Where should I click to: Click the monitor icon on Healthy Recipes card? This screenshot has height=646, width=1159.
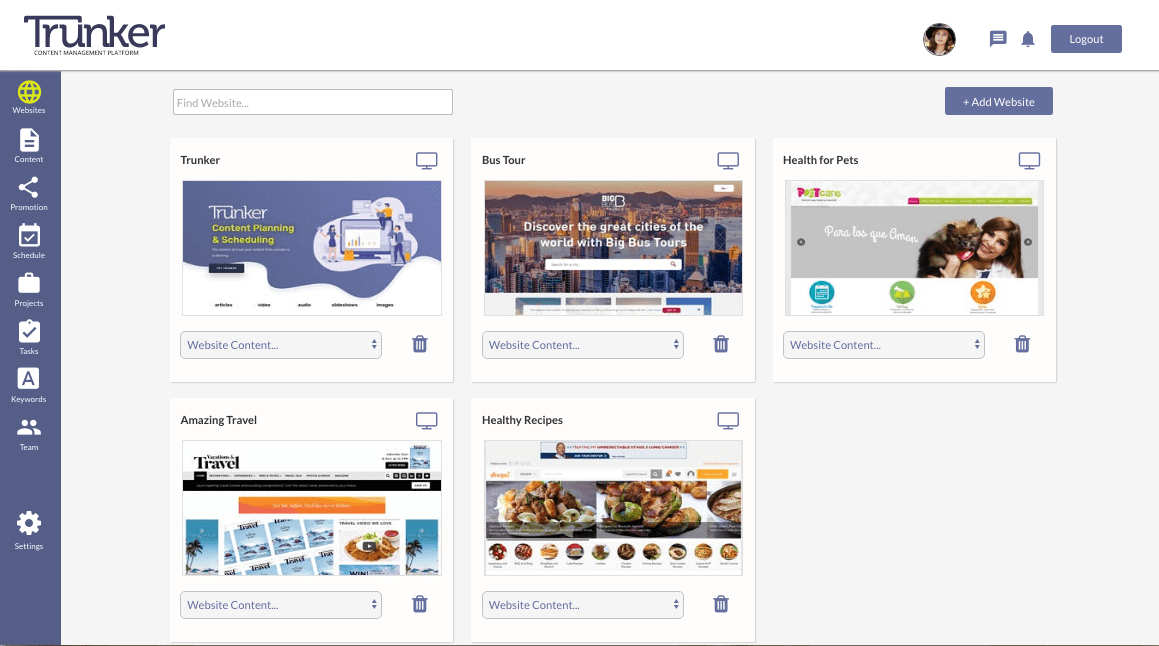click(728, 421)
